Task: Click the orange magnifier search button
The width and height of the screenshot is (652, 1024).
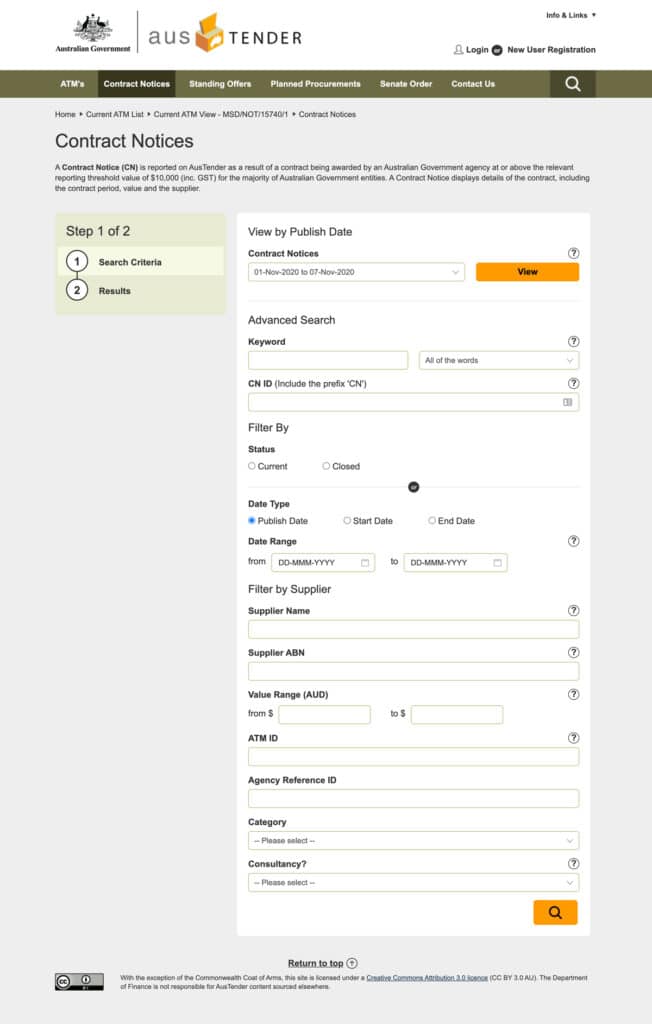Action: [555, 912]
